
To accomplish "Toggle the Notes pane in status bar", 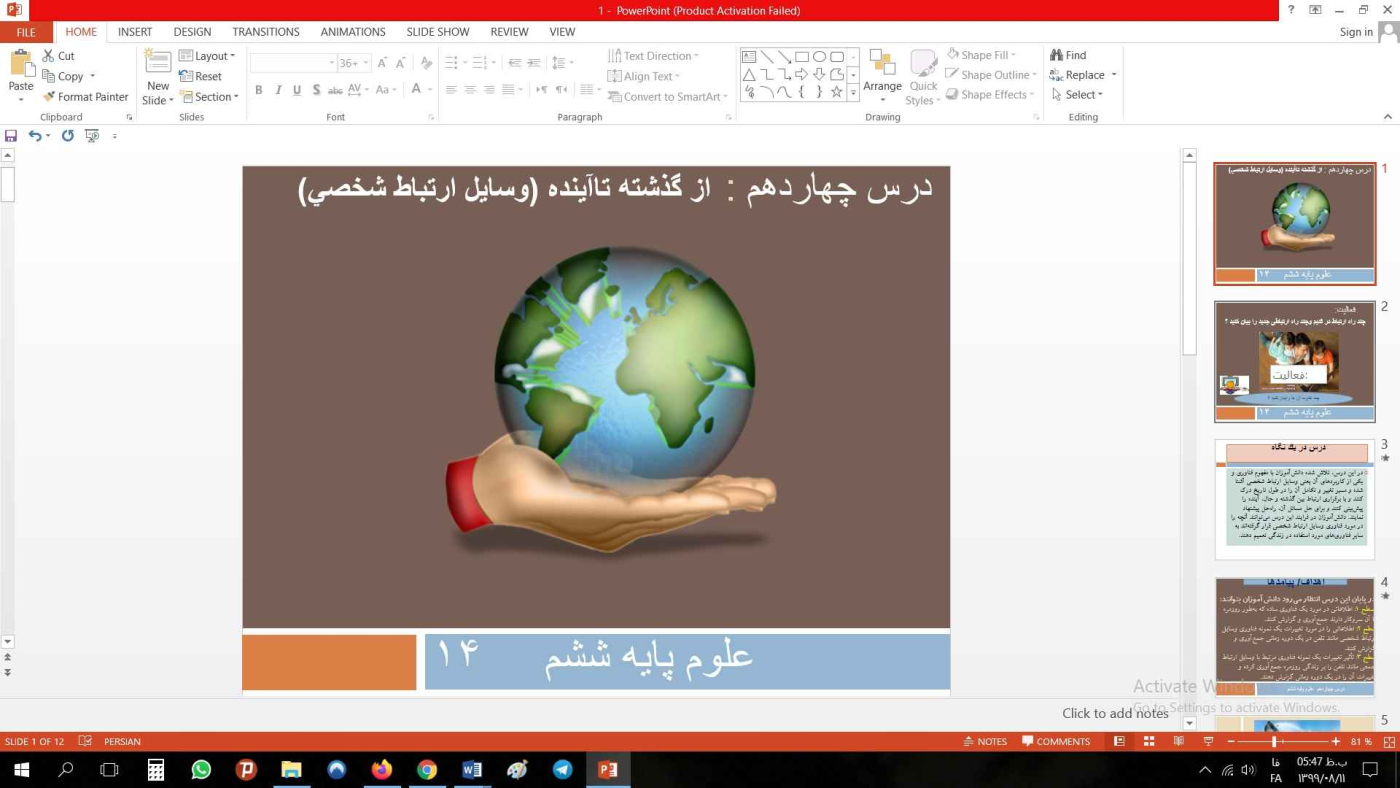I will tap(985, 742).
